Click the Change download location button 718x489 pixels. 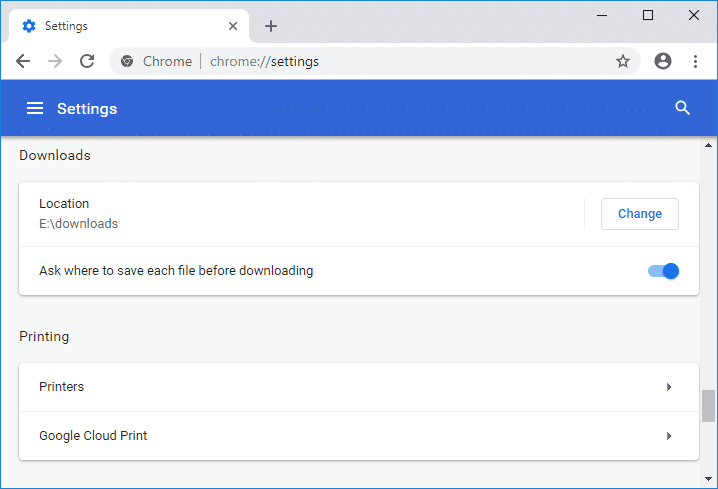point(639,214)
